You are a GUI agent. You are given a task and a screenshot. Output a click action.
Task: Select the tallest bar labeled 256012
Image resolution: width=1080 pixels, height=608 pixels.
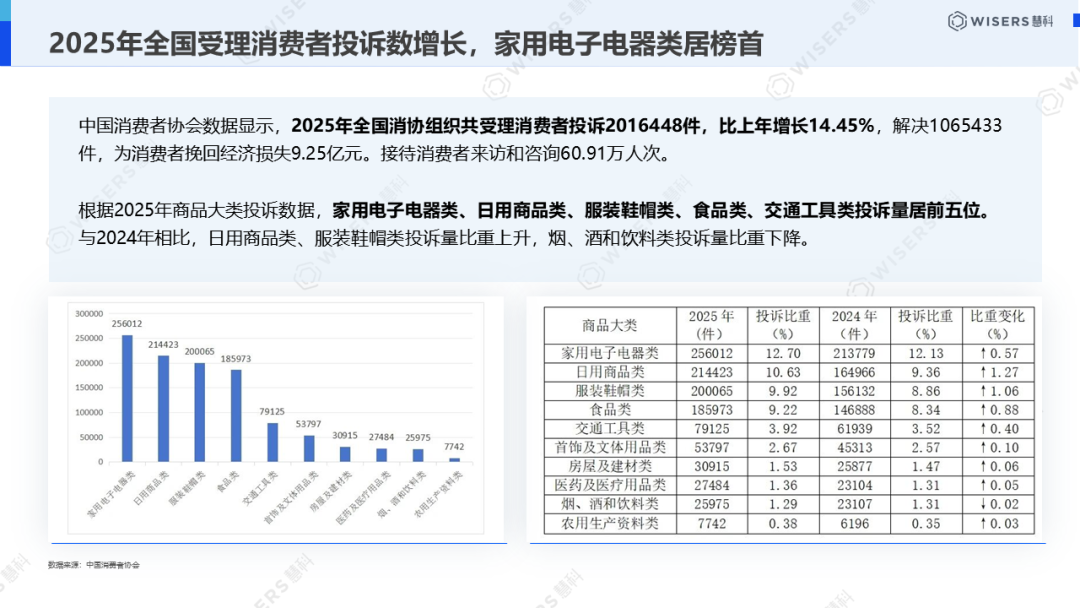[x=127, y=398]
